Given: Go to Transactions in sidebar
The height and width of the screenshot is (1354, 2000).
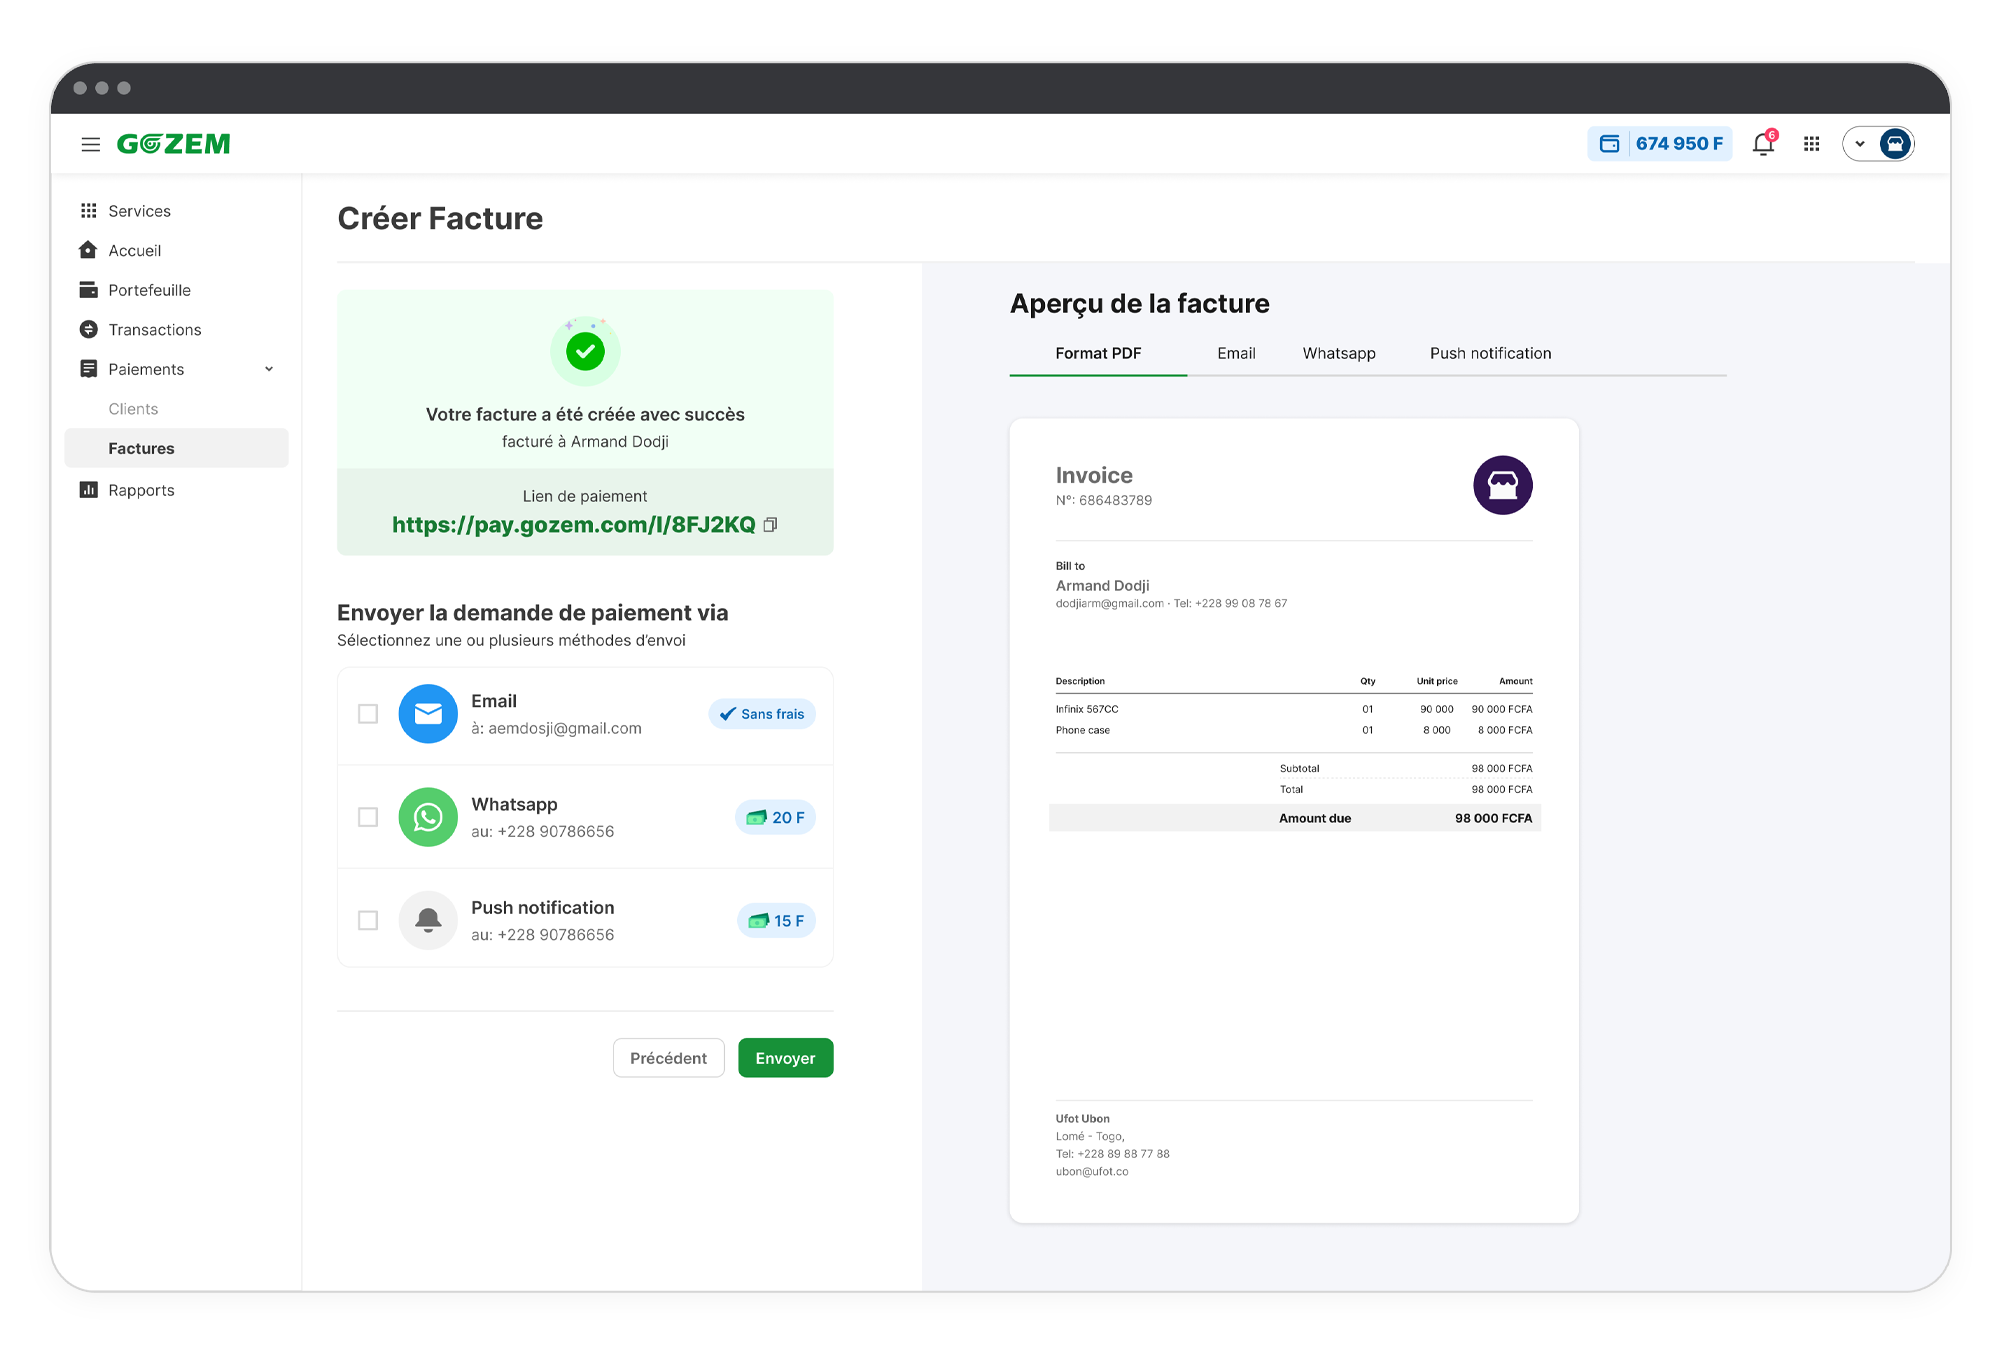Looking at the screenshot, I should pyautogui.click(x=154, y=330).
